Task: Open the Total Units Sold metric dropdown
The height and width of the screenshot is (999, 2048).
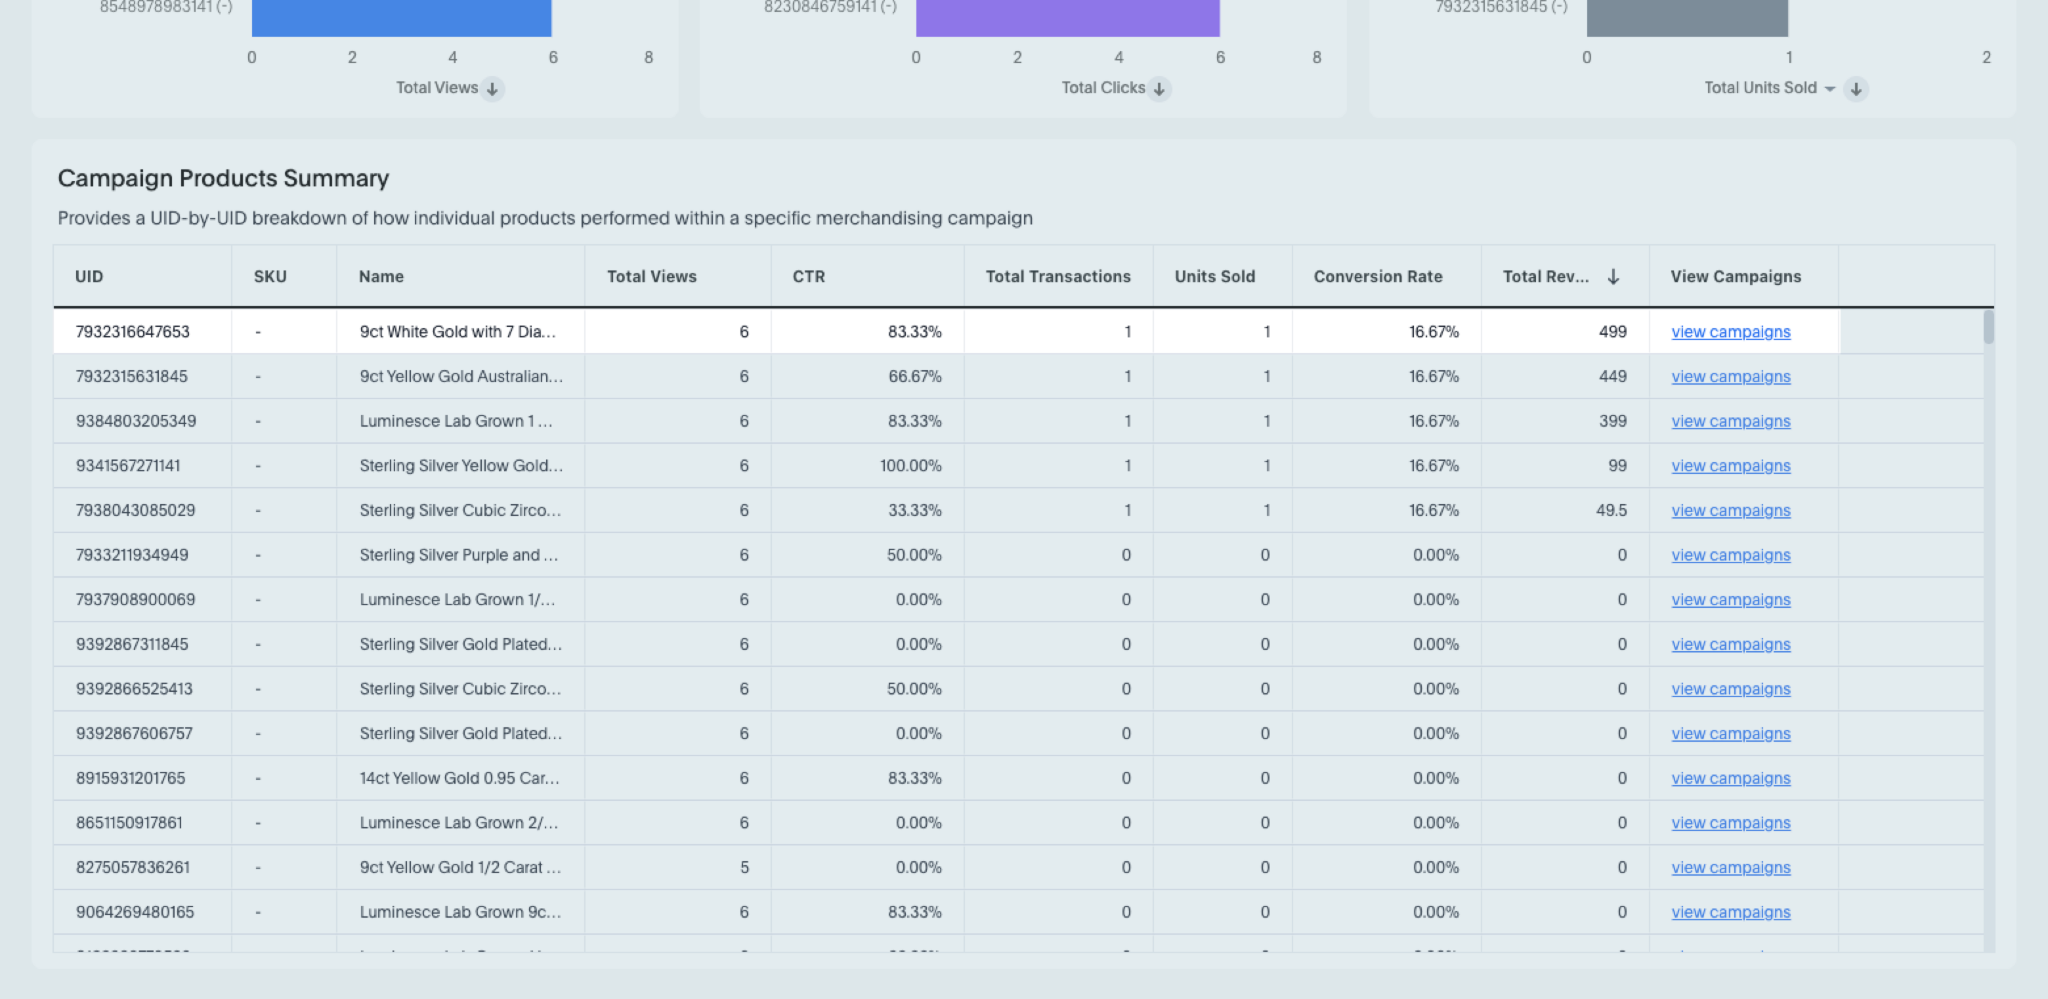Action: (1829, 89)
